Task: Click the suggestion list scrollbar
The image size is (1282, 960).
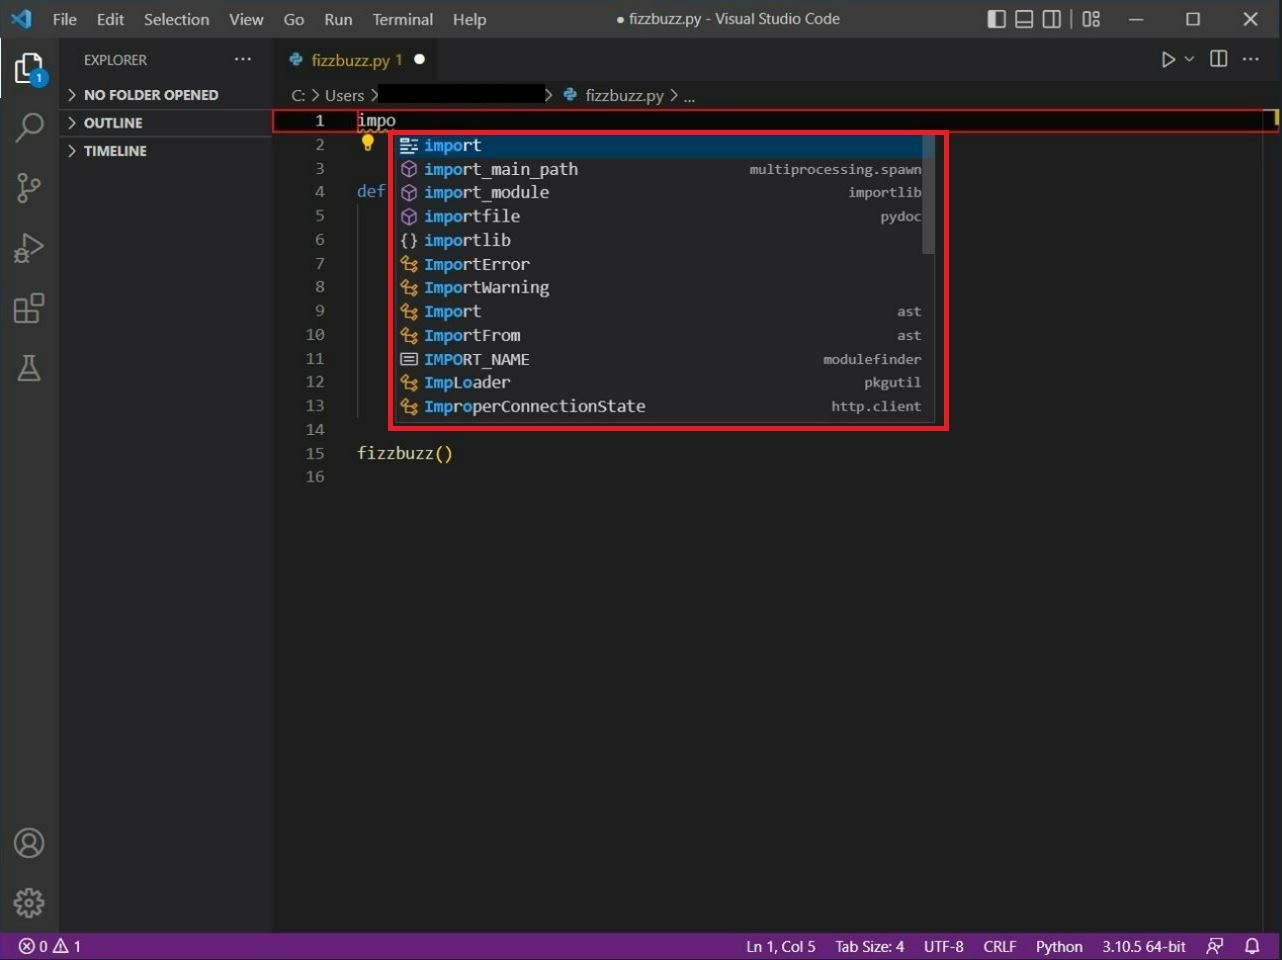Action: point(929,195)
